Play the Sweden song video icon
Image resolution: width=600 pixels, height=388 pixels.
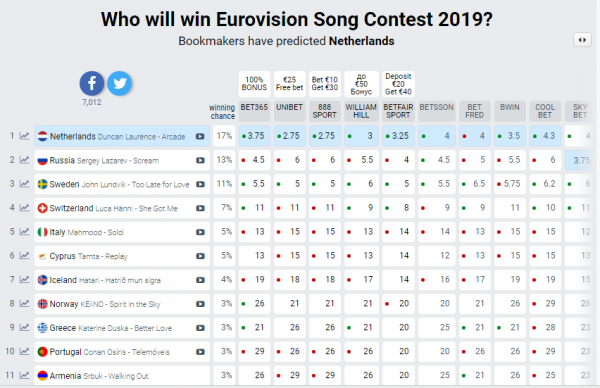pos(200,184)
